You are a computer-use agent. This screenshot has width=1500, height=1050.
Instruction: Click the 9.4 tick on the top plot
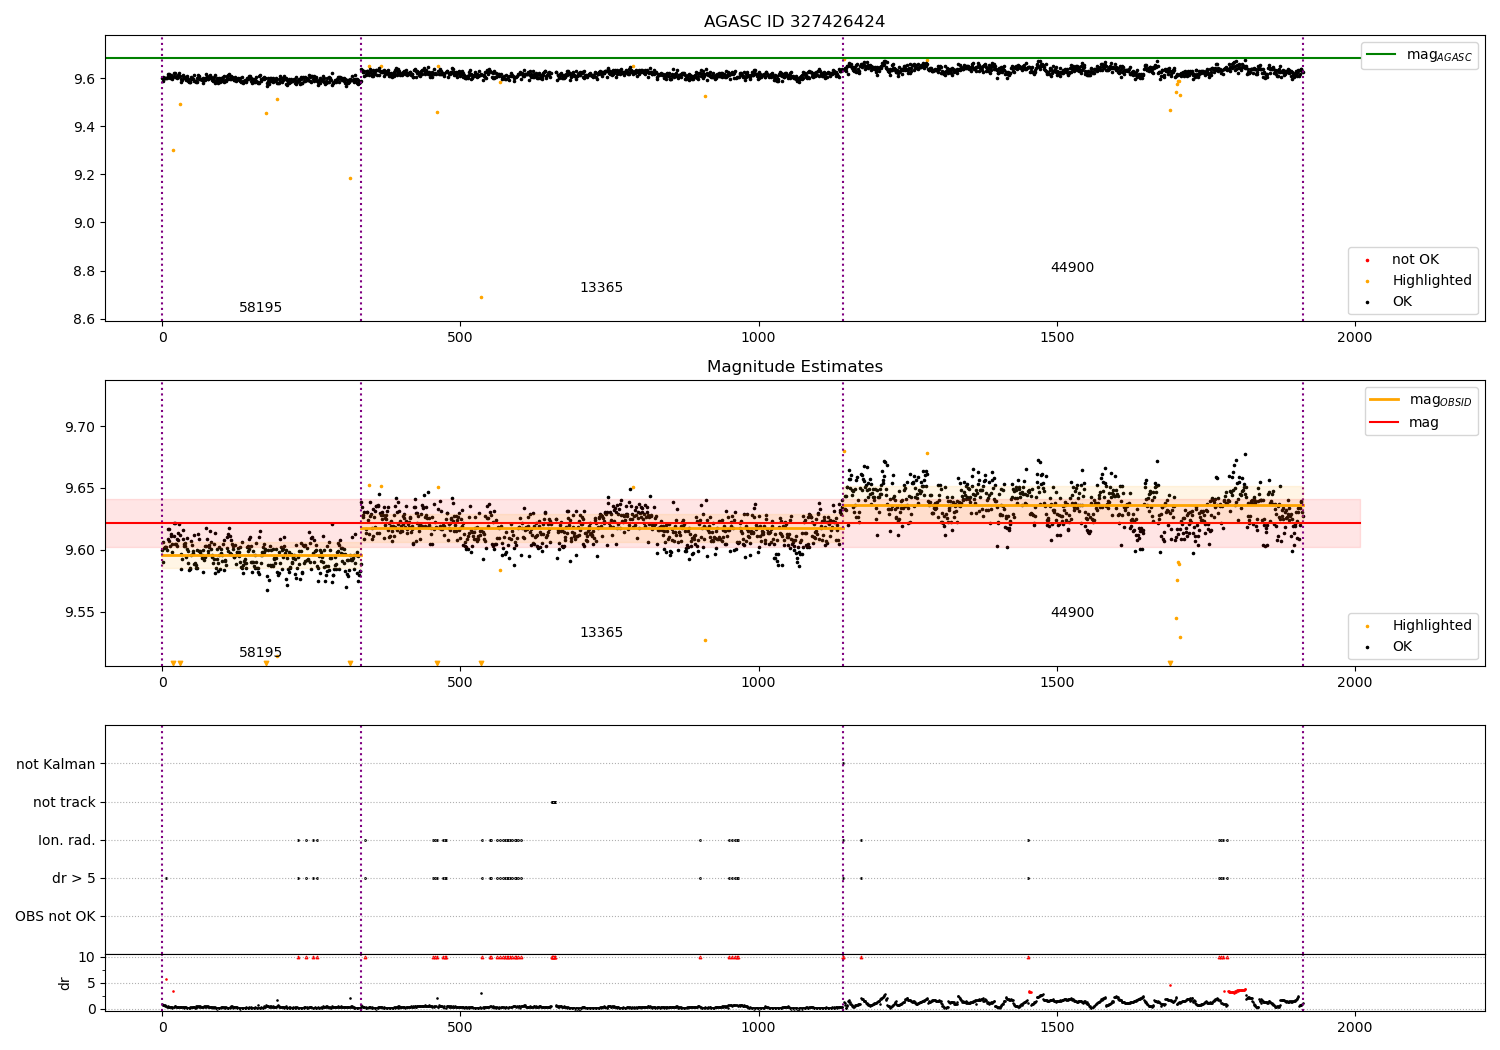(84, 127)
